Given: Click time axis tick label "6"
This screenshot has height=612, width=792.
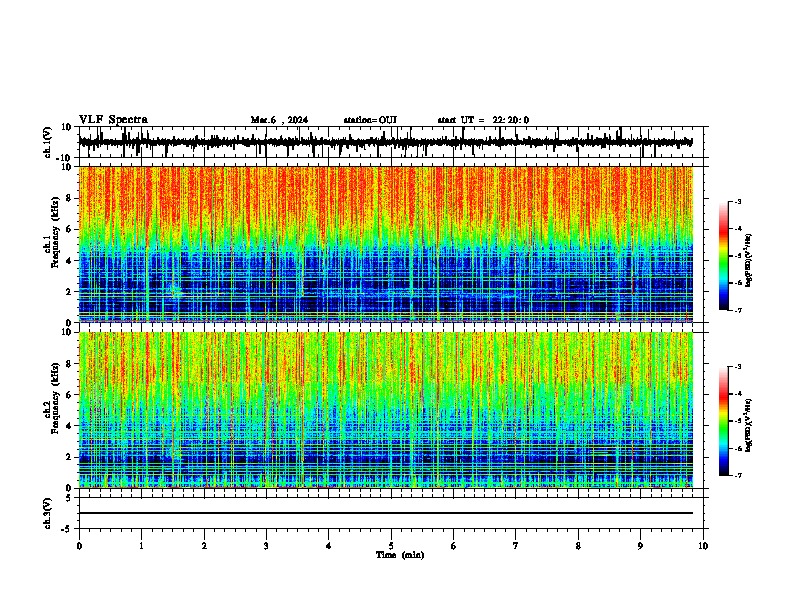Looking at the screenshot, I should [454, 546].
